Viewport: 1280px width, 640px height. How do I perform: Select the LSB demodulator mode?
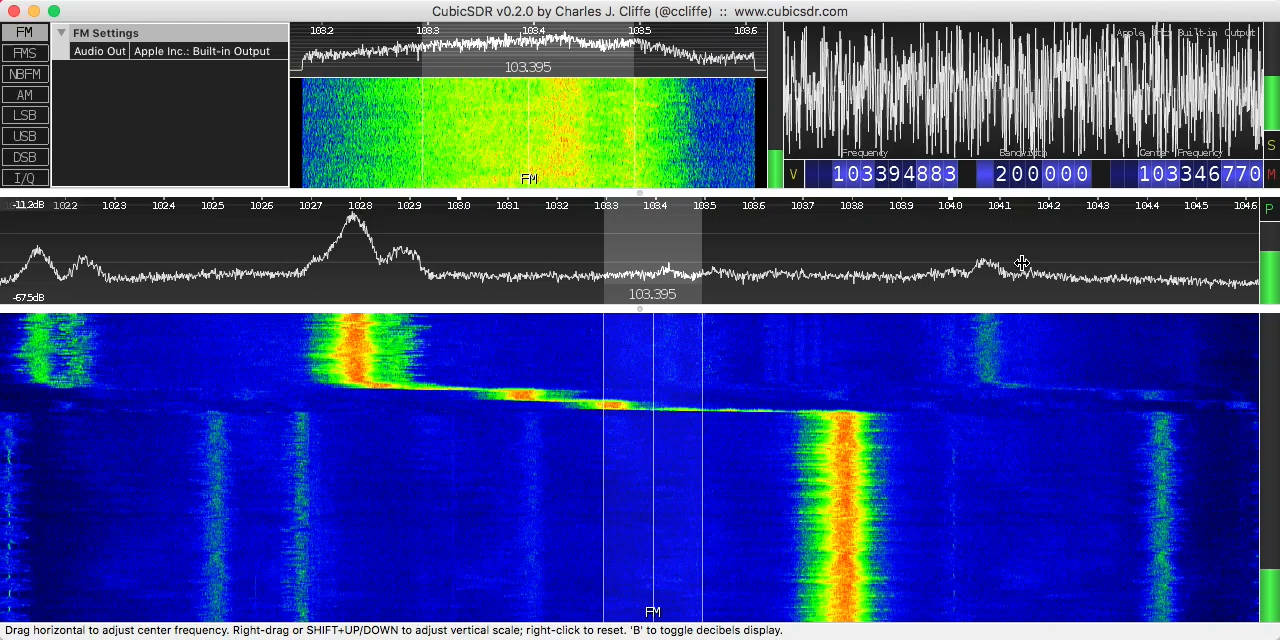tap(25, 116)
